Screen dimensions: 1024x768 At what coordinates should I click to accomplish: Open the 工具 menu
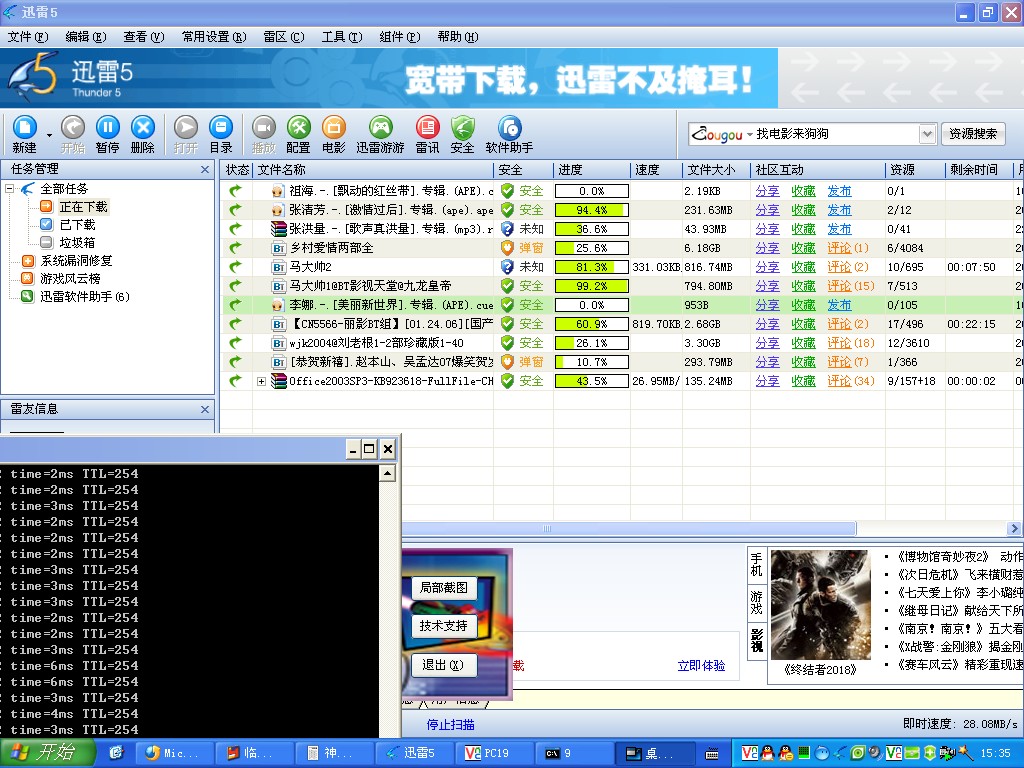[341, 37]
